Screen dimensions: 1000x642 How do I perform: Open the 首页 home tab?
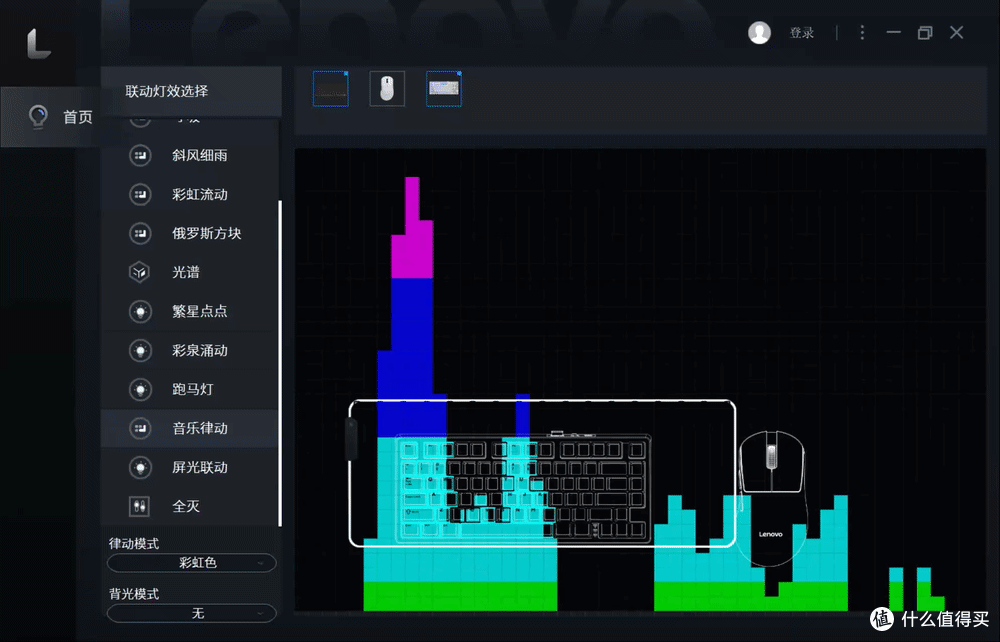[50, 117]
